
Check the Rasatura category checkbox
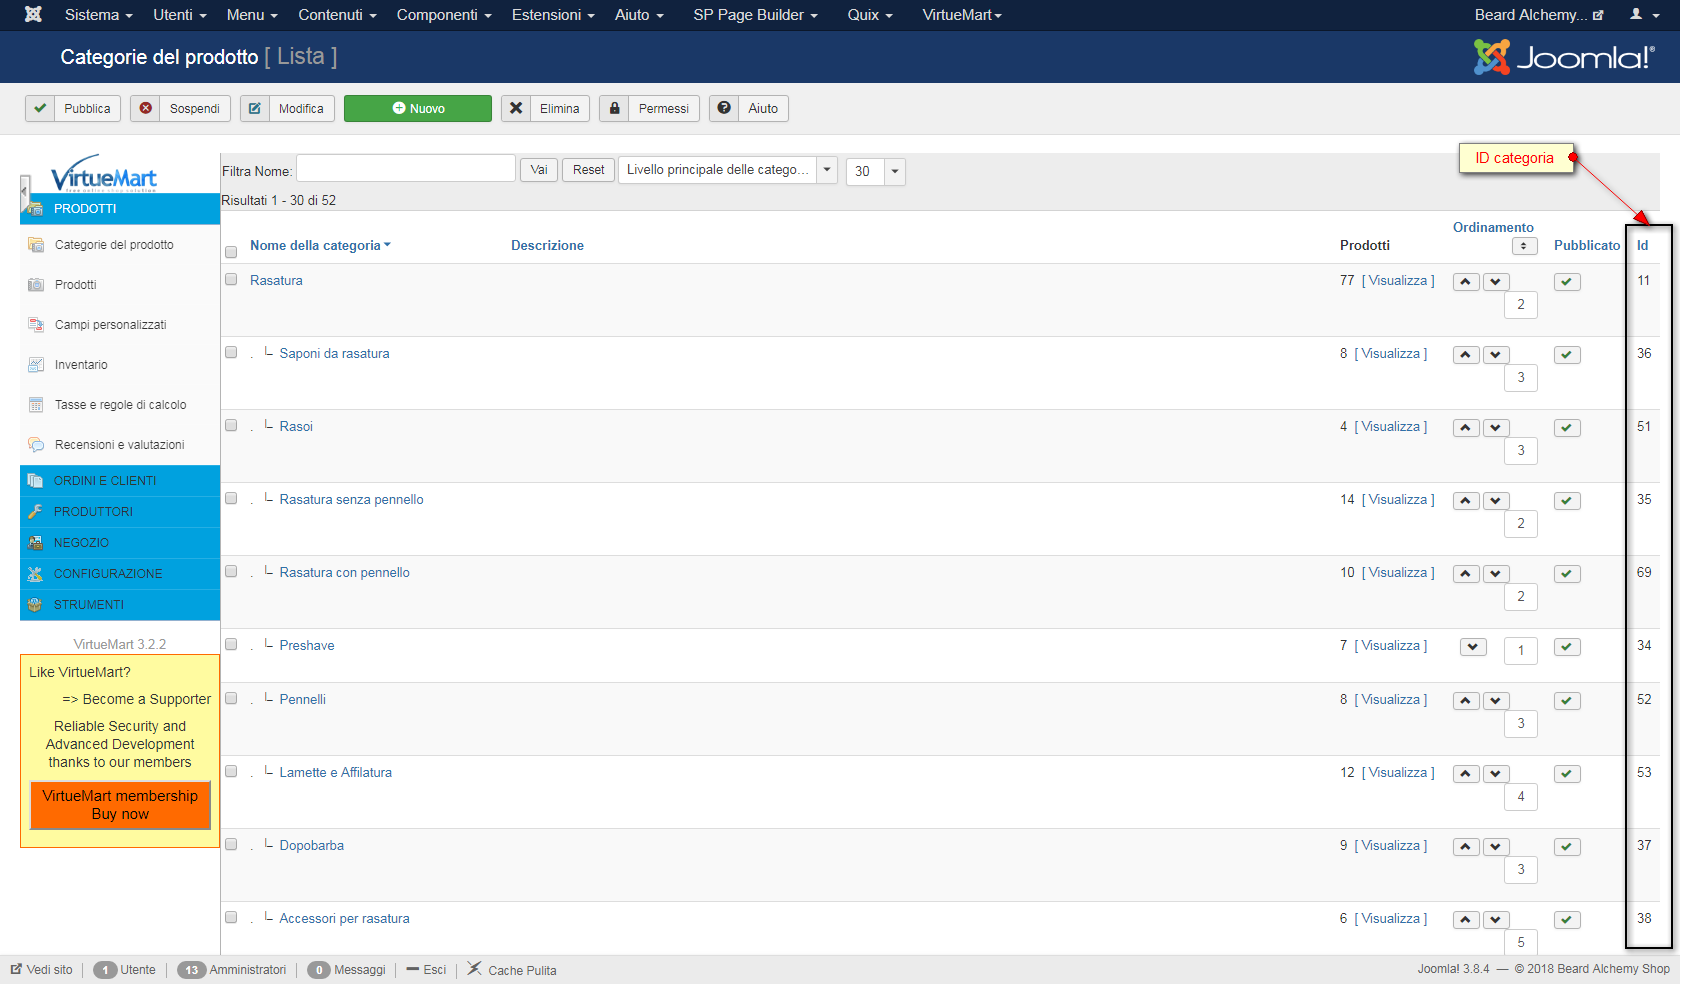pyautogui.click(x=231, y=280)
